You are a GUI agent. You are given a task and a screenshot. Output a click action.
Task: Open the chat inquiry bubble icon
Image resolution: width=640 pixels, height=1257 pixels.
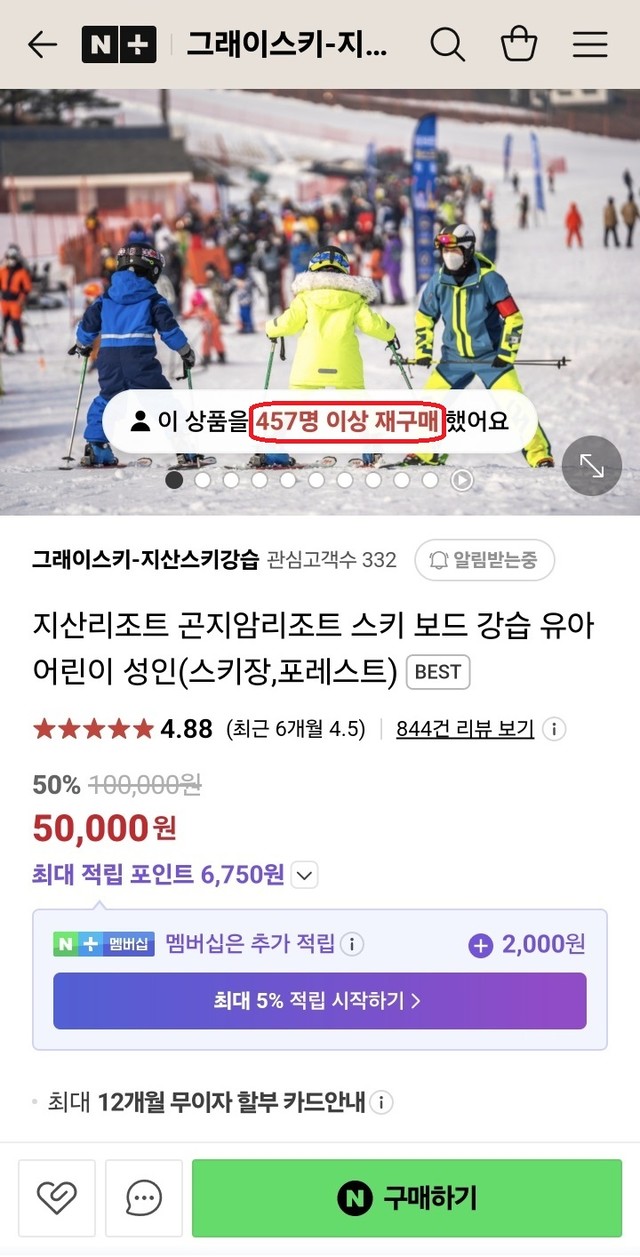tap(144, 1197)
